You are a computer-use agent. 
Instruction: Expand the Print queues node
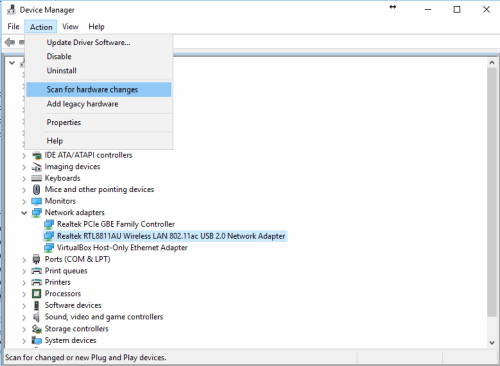click(24, 271)
